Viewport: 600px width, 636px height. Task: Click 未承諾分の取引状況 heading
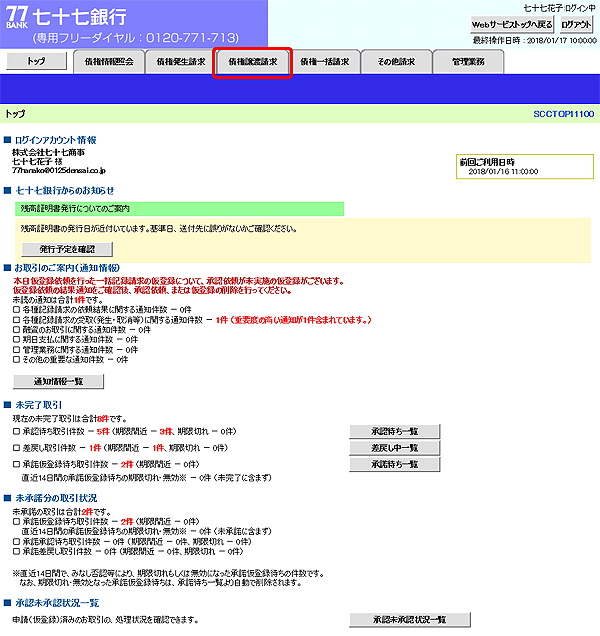pos(56,498)
